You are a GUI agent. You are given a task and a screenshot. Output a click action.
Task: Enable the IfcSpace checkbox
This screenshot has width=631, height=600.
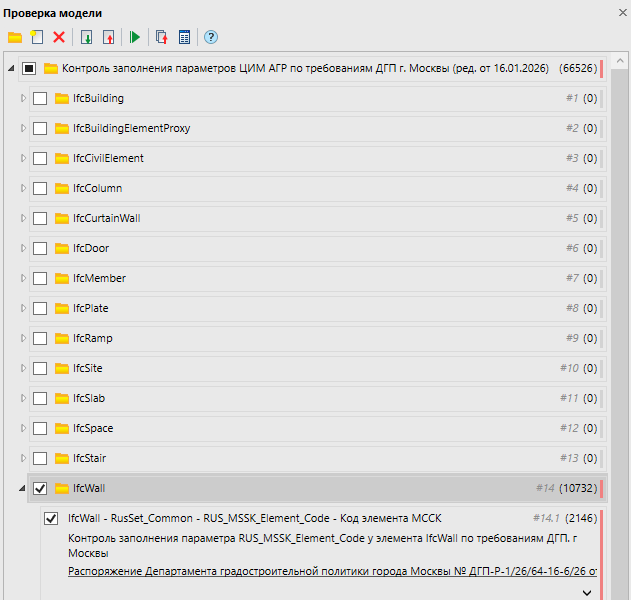[40, 429]
